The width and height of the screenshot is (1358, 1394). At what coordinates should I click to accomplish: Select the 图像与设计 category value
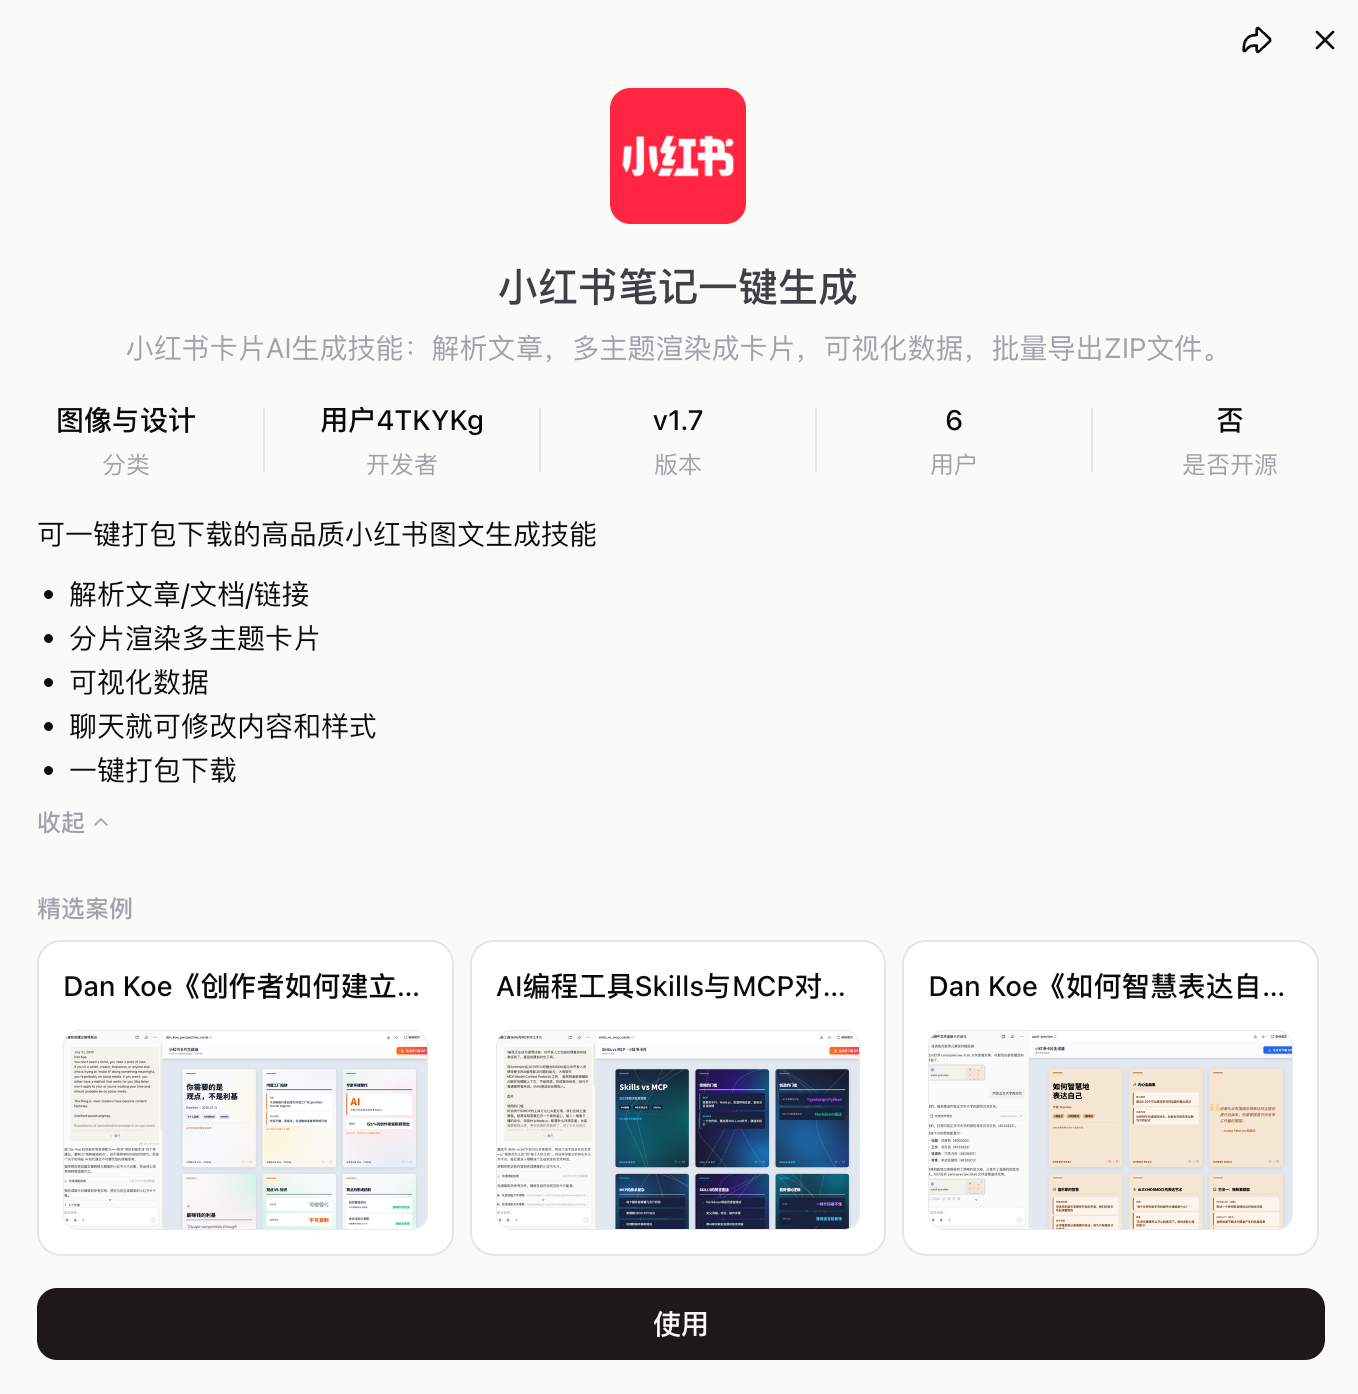126,421
